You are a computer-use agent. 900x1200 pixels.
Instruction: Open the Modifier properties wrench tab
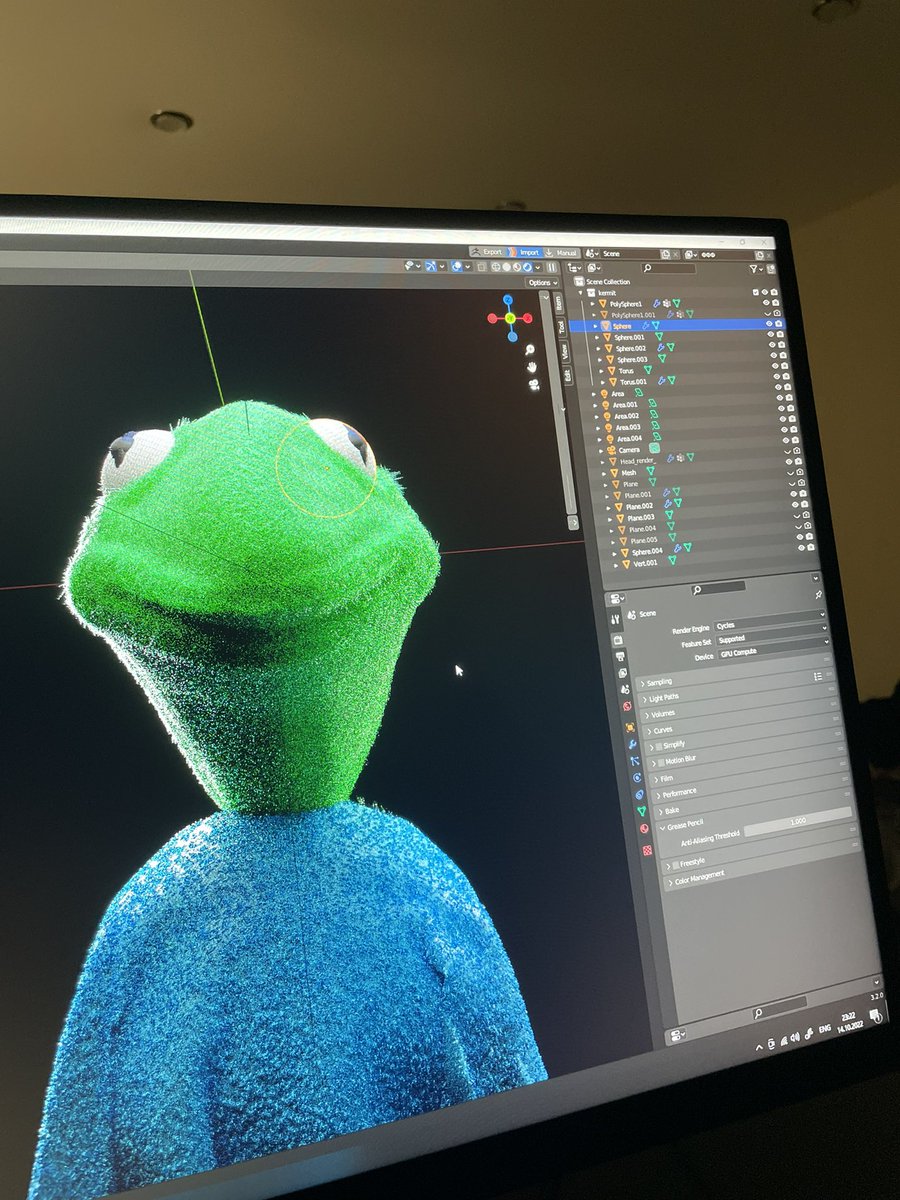click(632, 744)
